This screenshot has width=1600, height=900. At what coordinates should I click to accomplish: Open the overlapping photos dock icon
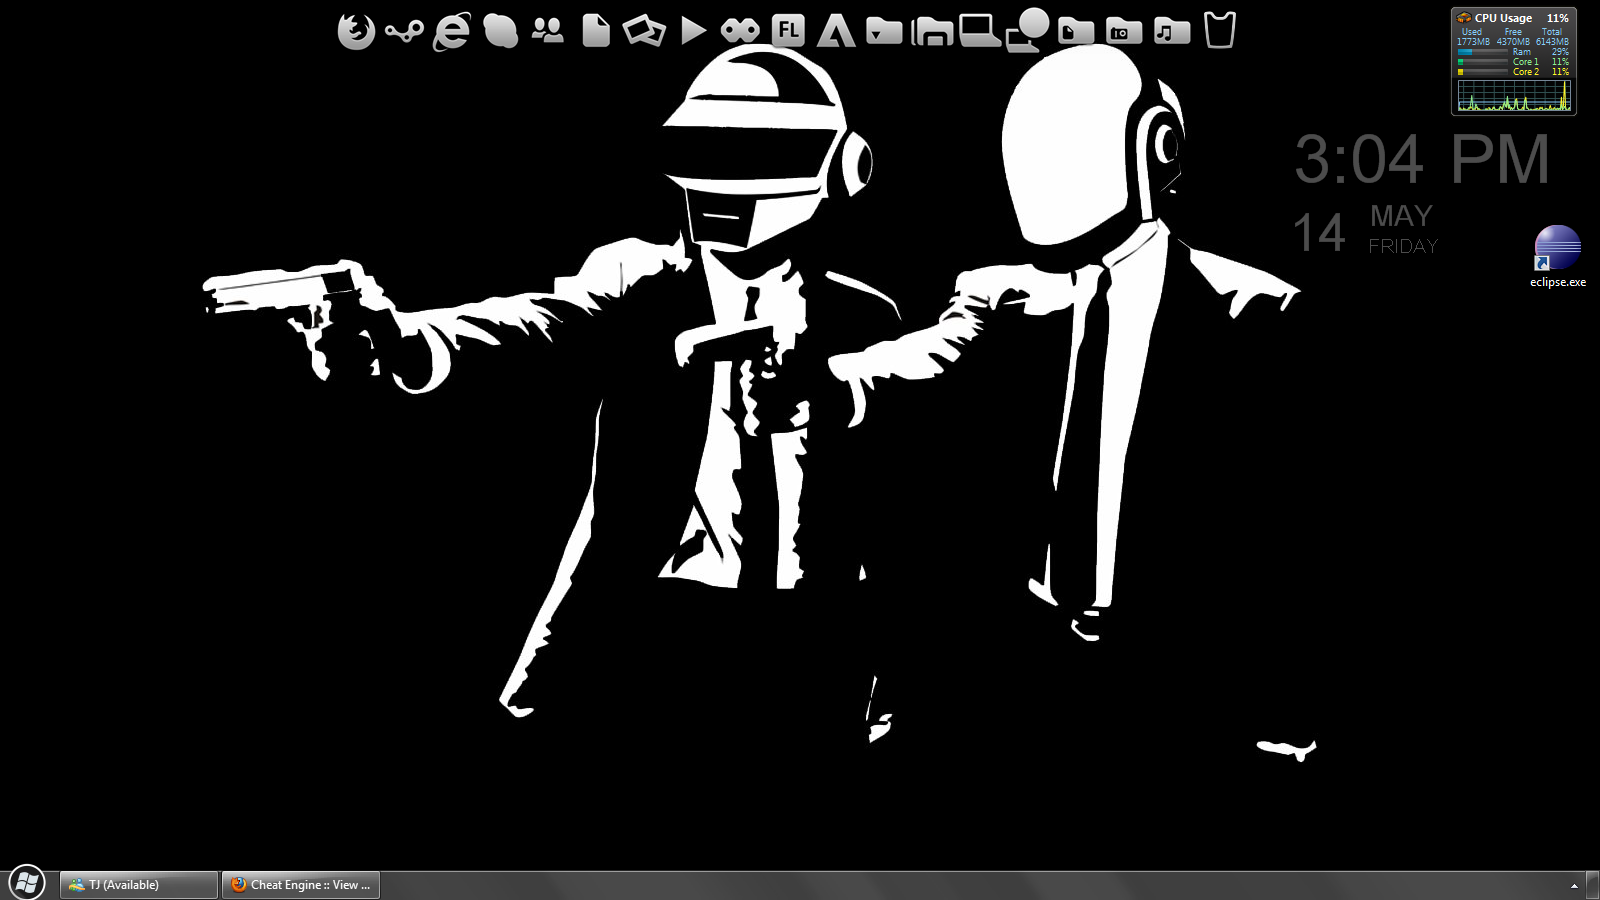pyautogui.click(x=644, y=30)
